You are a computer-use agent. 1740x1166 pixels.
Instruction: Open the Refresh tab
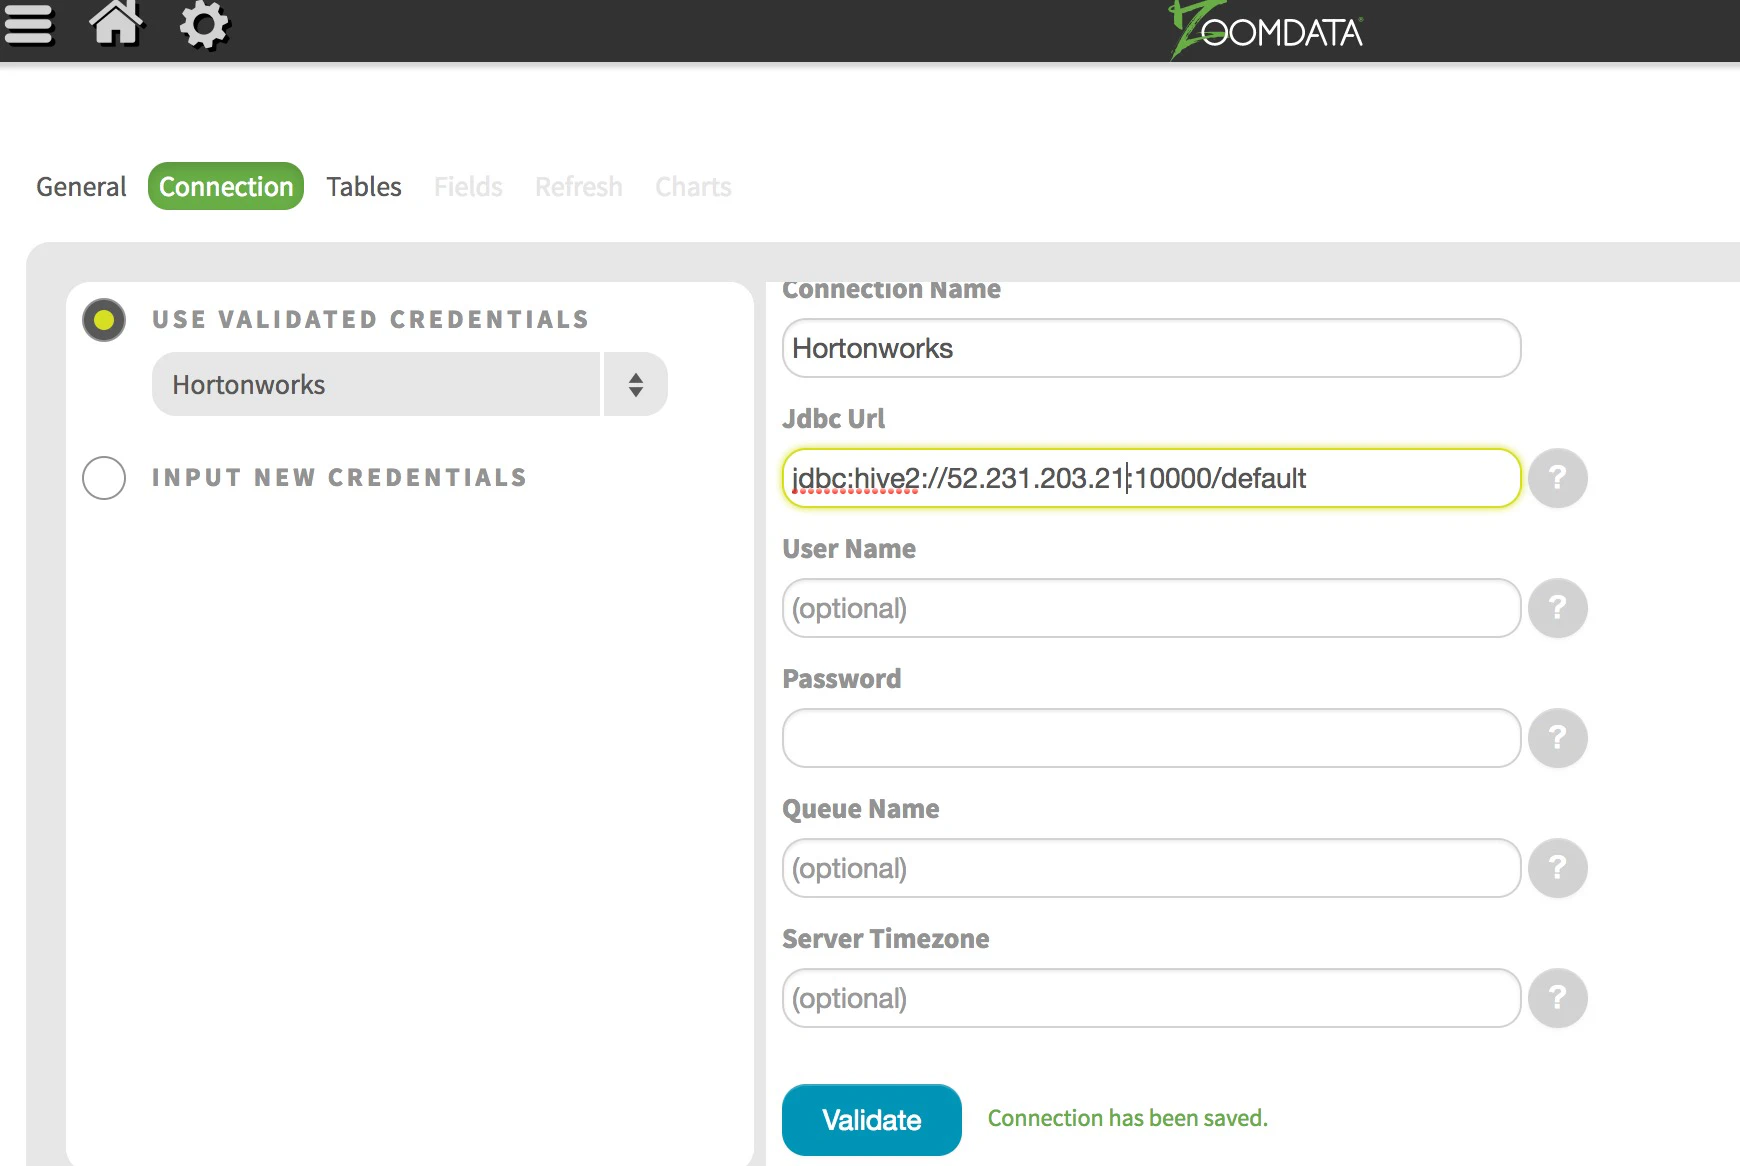tap(579, 187)
